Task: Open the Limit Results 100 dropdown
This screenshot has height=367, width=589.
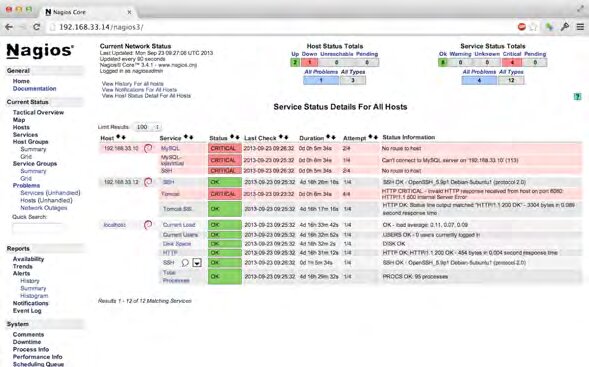Action: tap(148, 127)
